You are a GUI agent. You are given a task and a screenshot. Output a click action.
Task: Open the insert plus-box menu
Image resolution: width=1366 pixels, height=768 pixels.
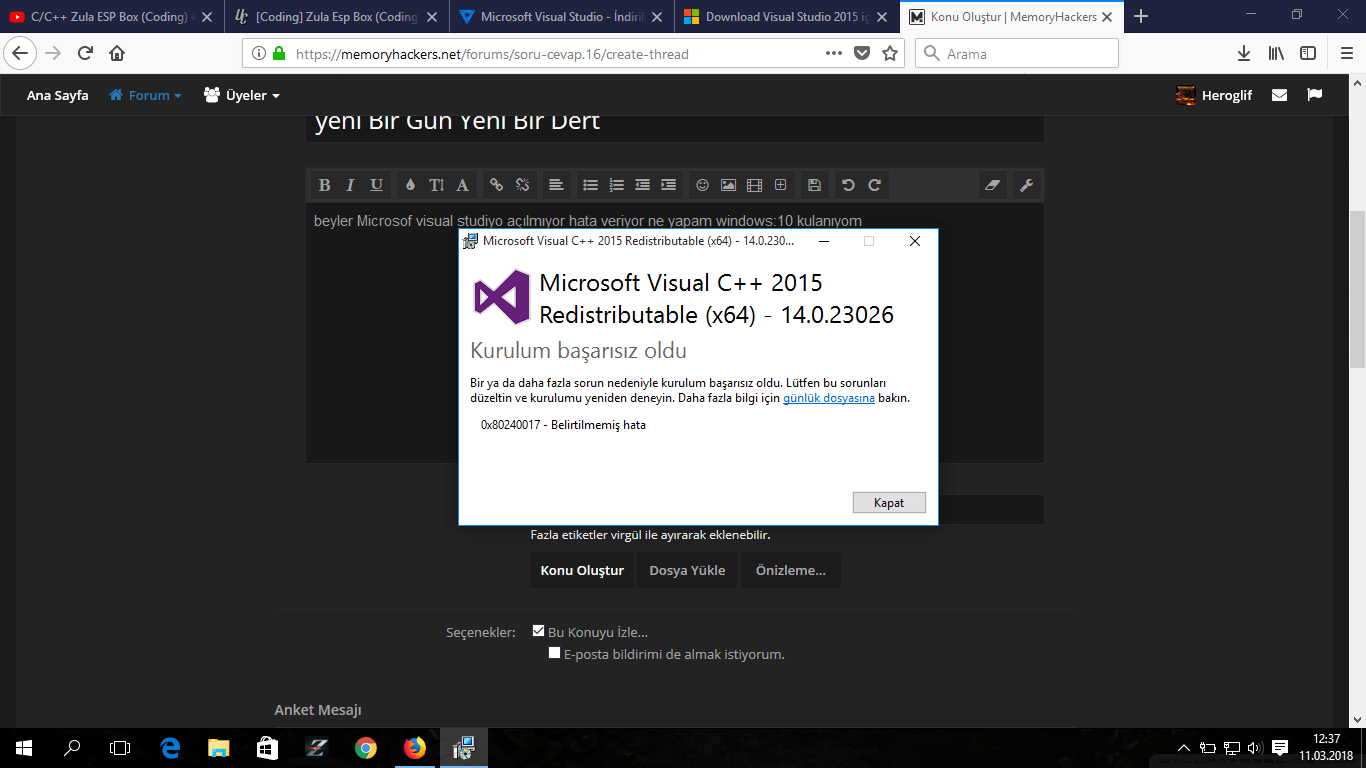[x=780, y=185]
